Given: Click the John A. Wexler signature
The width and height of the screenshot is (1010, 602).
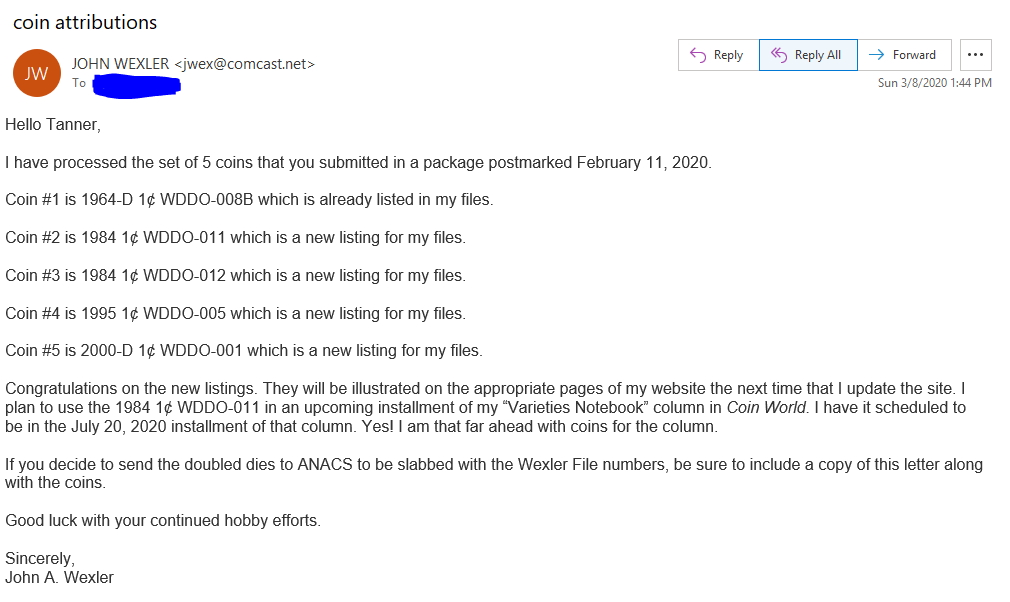Looking at the screenshot, I should 59,578.
